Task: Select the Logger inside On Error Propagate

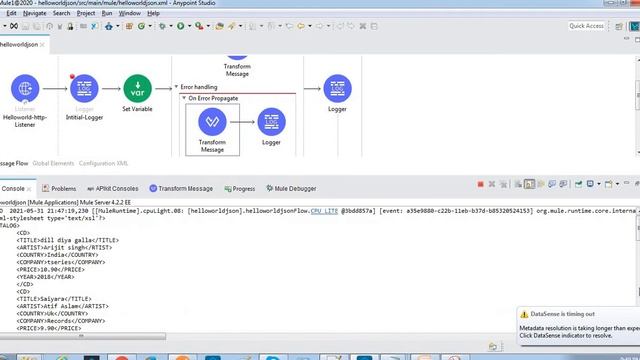Action: (x=271, y=122)
